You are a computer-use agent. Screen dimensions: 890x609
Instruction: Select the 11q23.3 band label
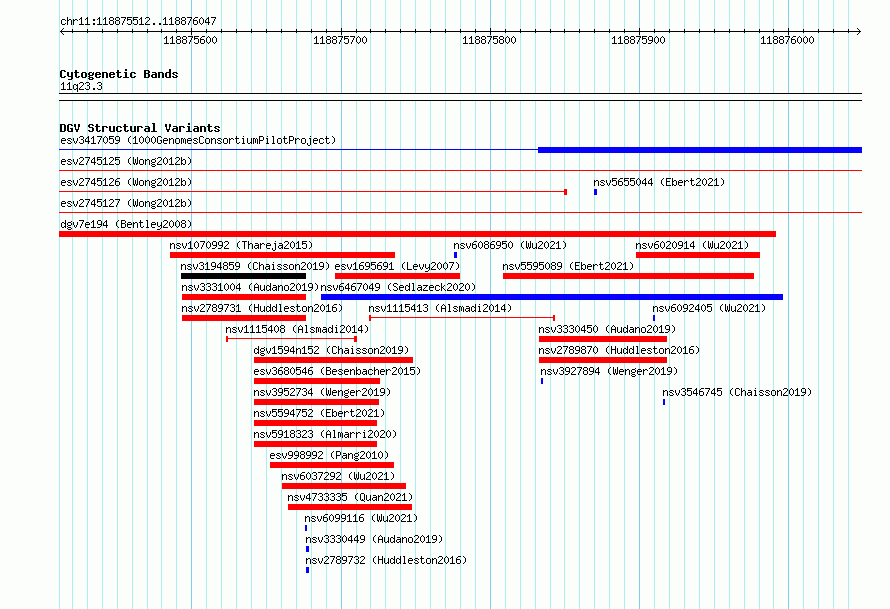[x=81, y=86]
